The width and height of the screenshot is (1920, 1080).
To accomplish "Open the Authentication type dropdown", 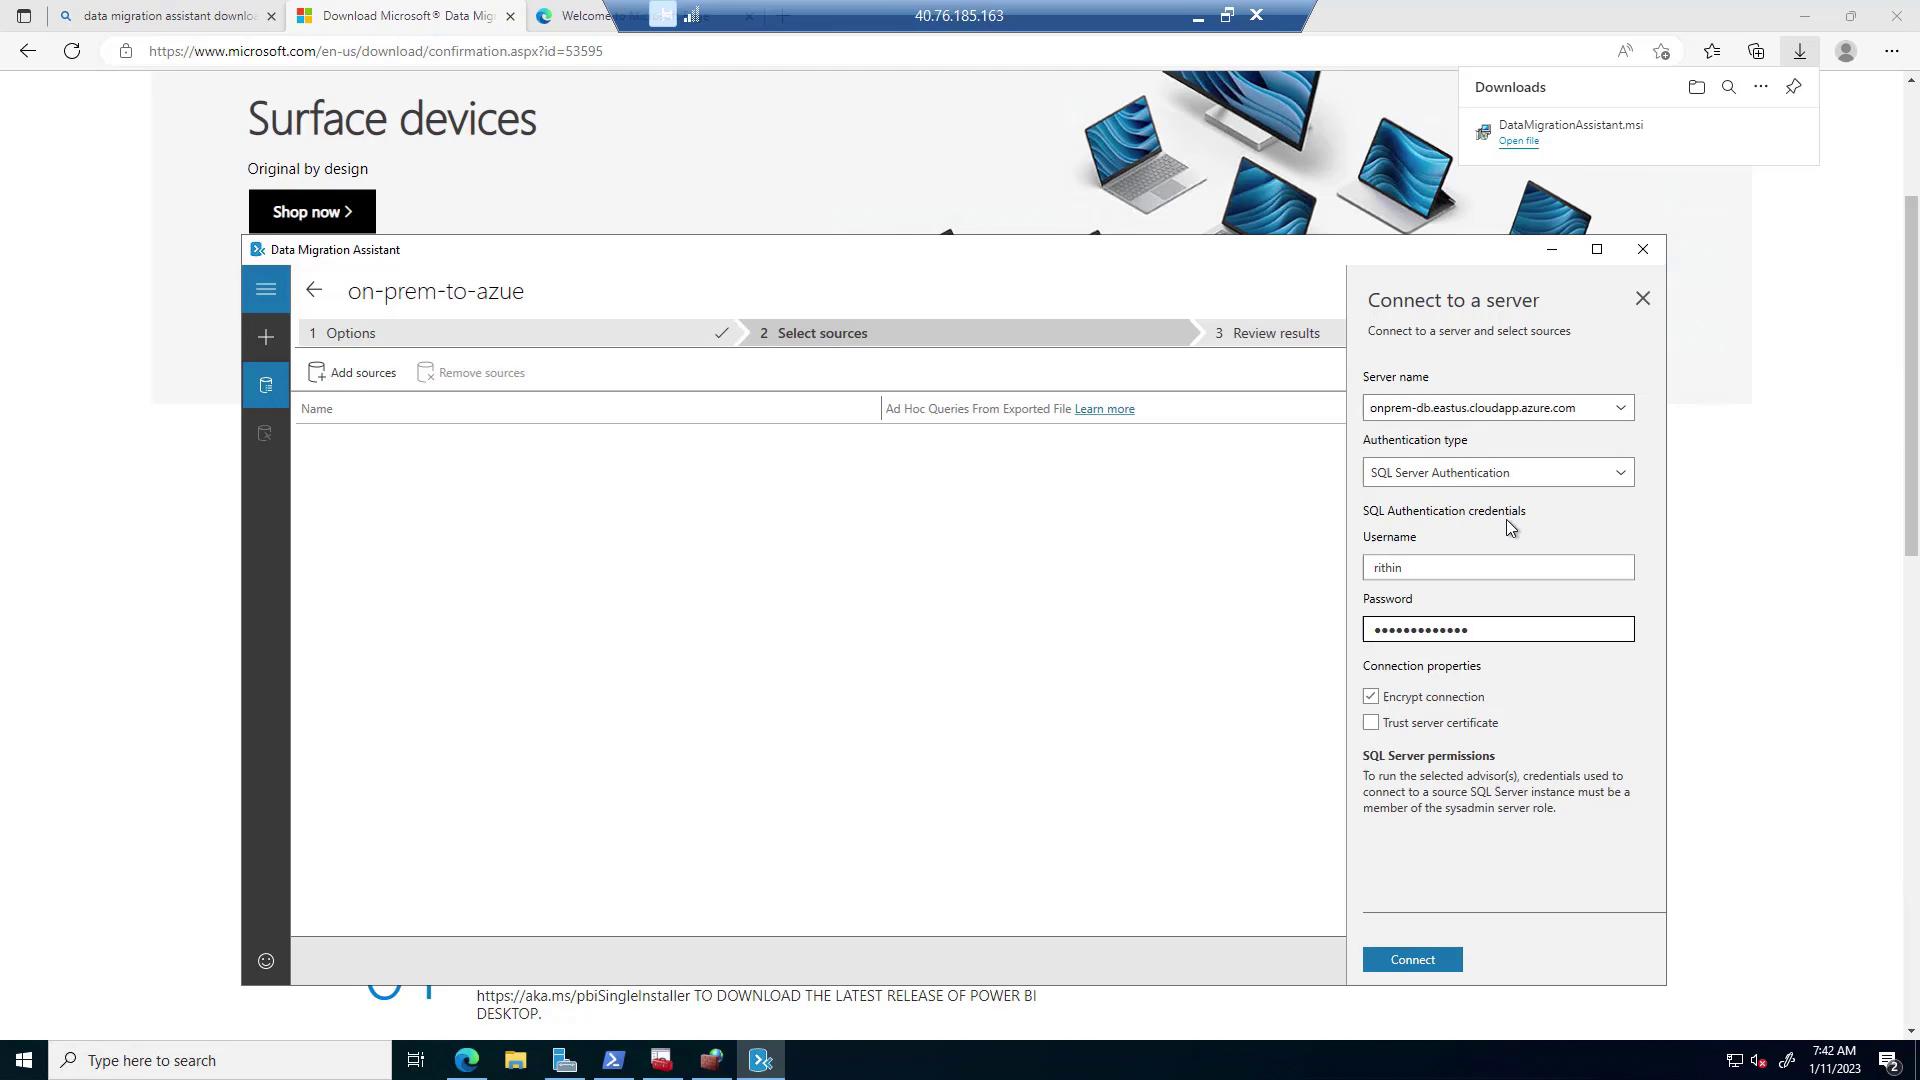I will click(x=1620, y=473).
